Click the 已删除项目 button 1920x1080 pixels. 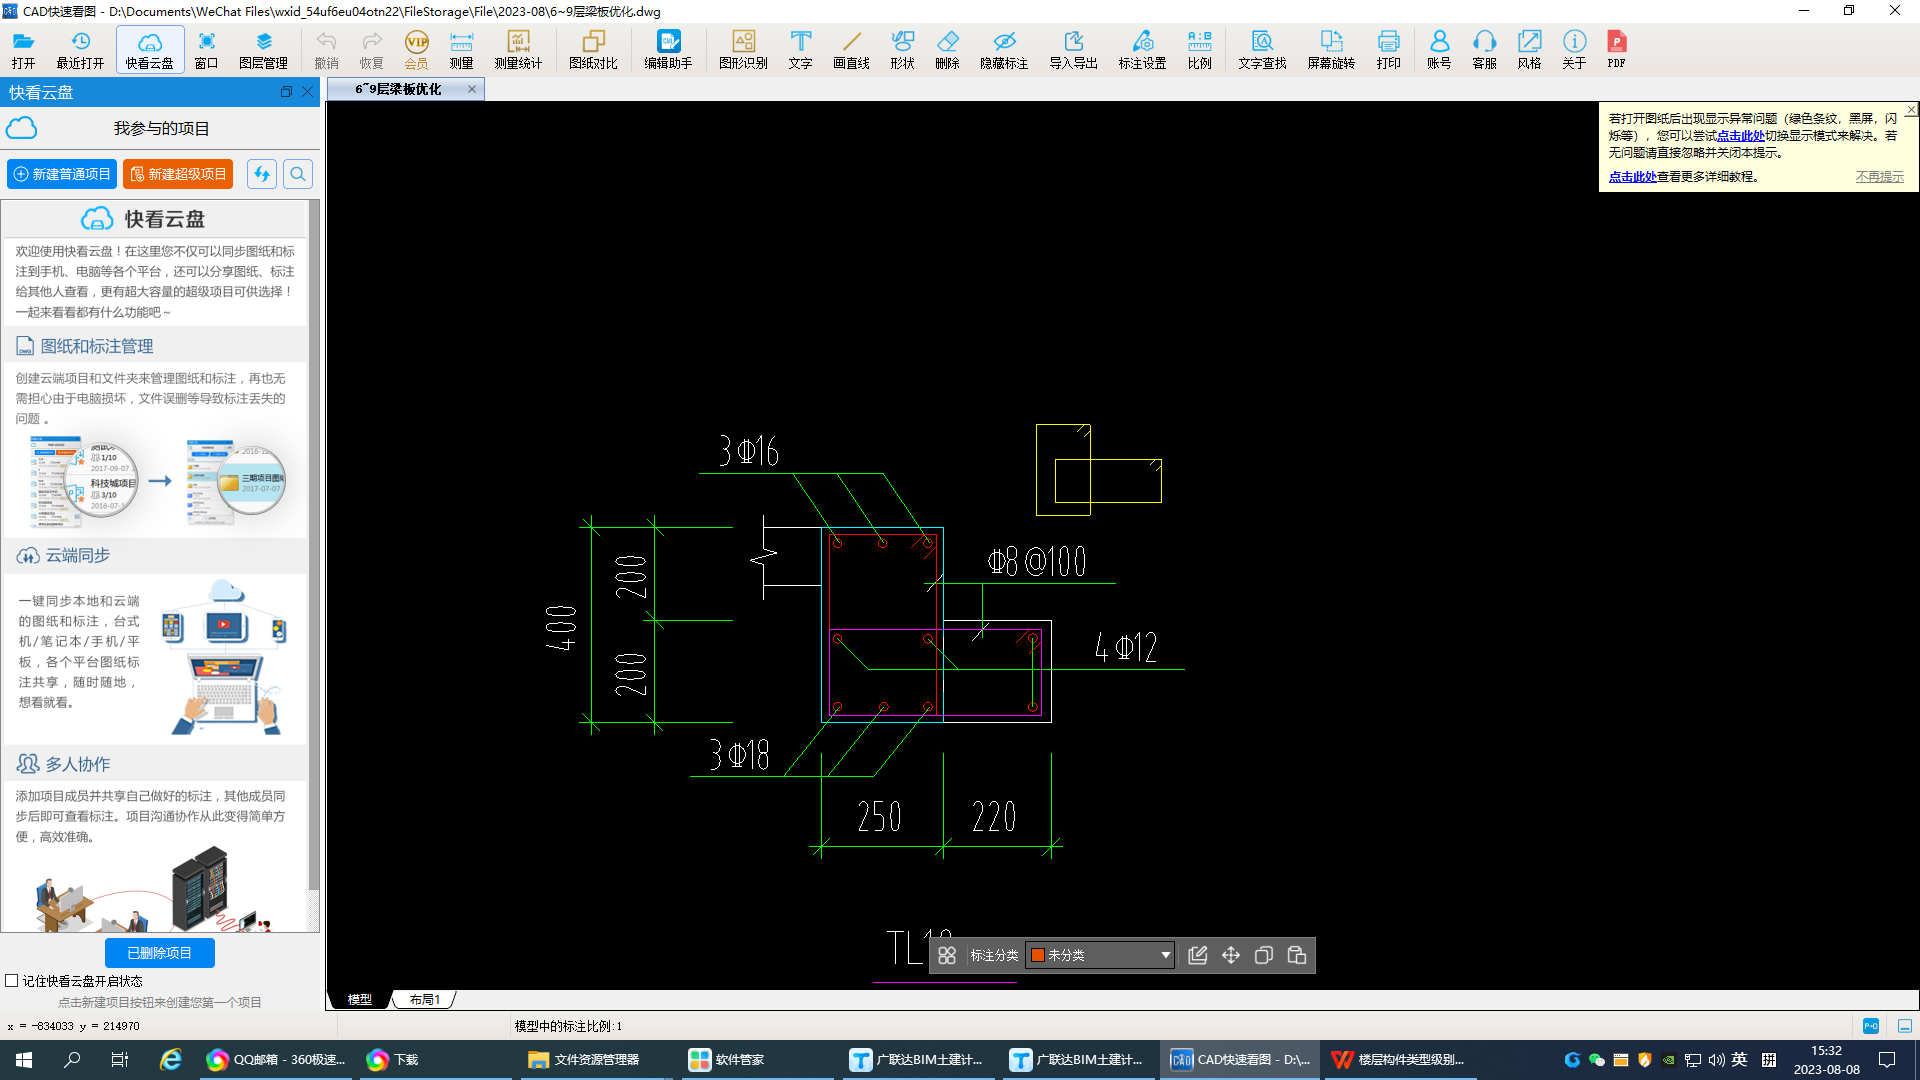coord(160,953)
